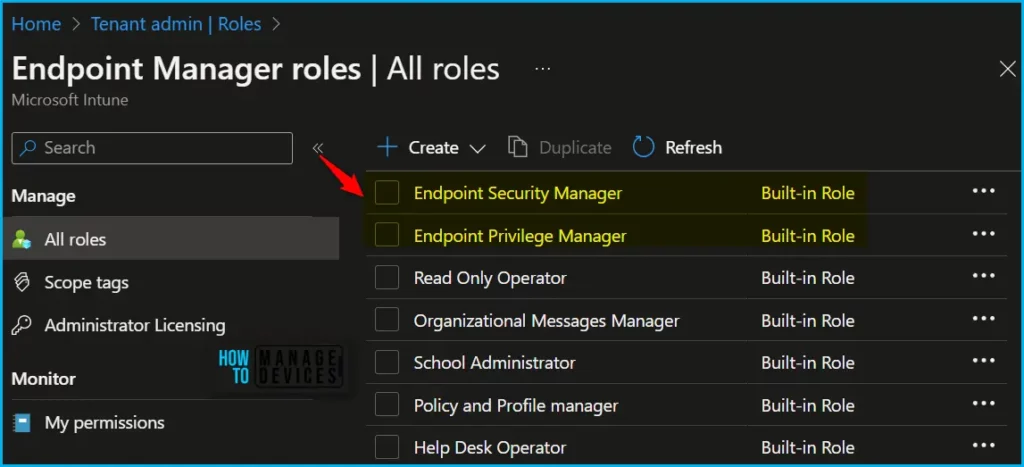Open the Policy and Profile manager role
The image size is (1024, 467).
click(516, 406)
